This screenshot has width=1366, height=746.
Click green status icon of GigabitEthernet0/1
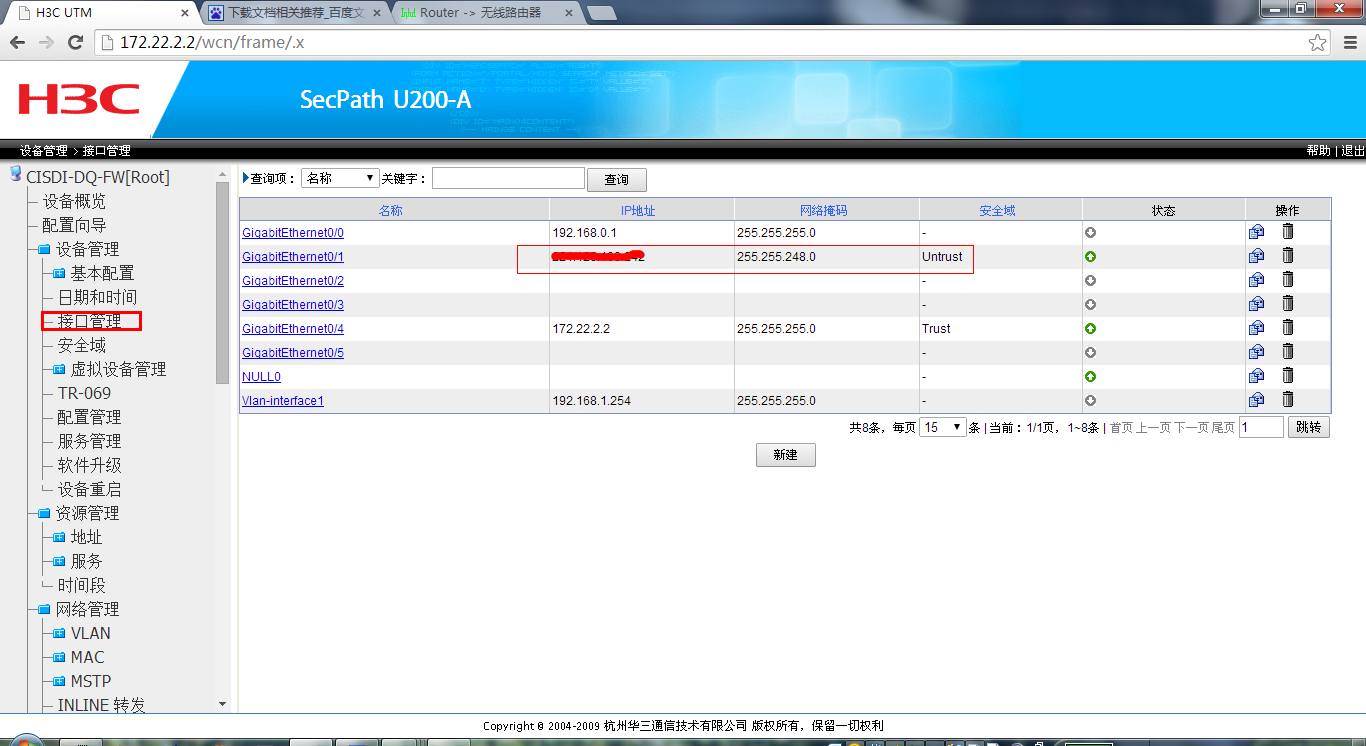pyautogui.click(x=1090, y=257)
